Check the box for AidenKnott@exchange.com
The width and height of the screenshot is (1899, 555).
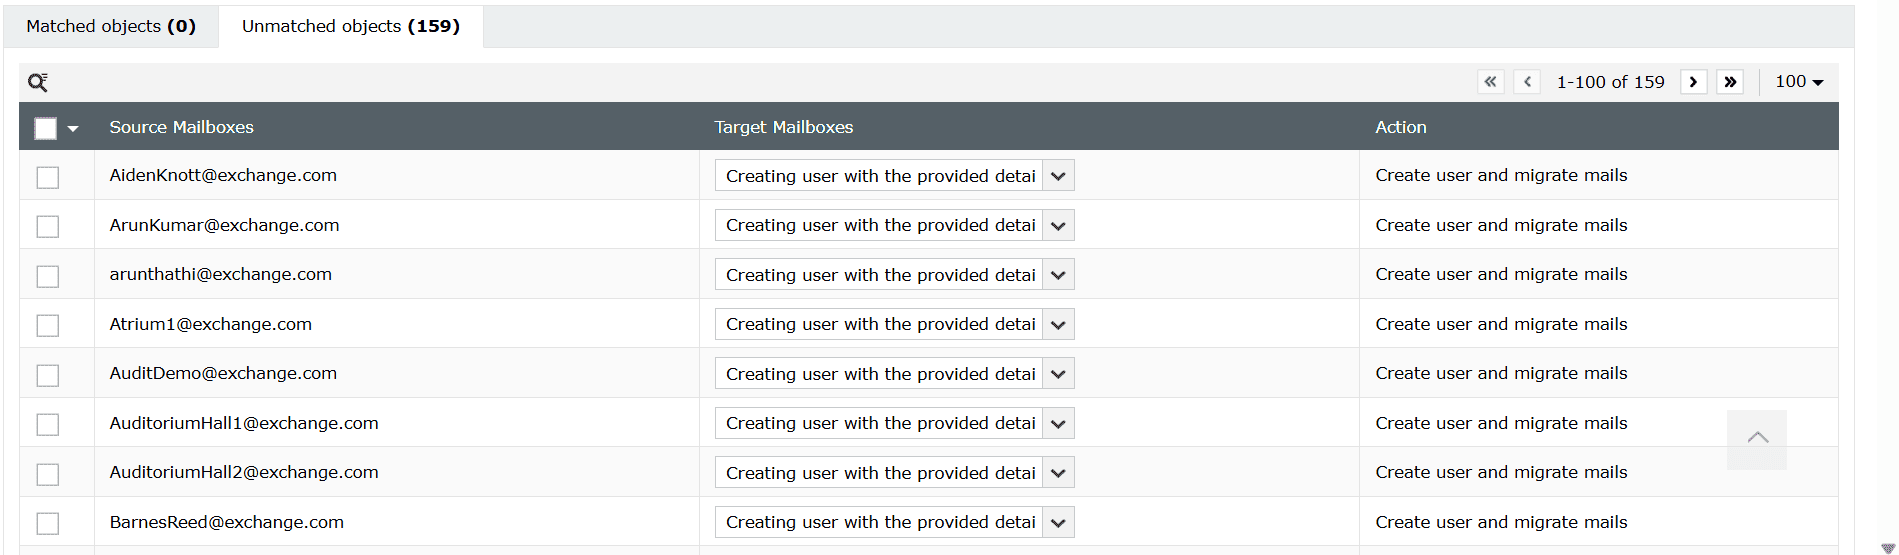48,177
